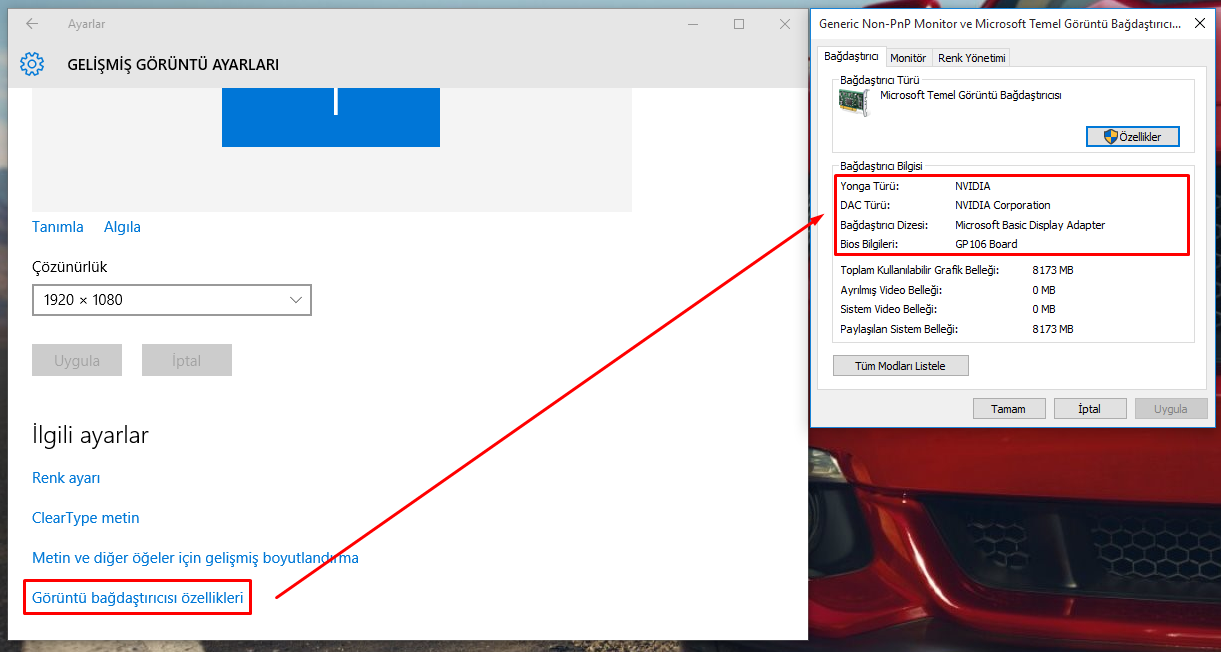Open Görüntü bağdaştırıcısı özellikleri link

point(138,598)
